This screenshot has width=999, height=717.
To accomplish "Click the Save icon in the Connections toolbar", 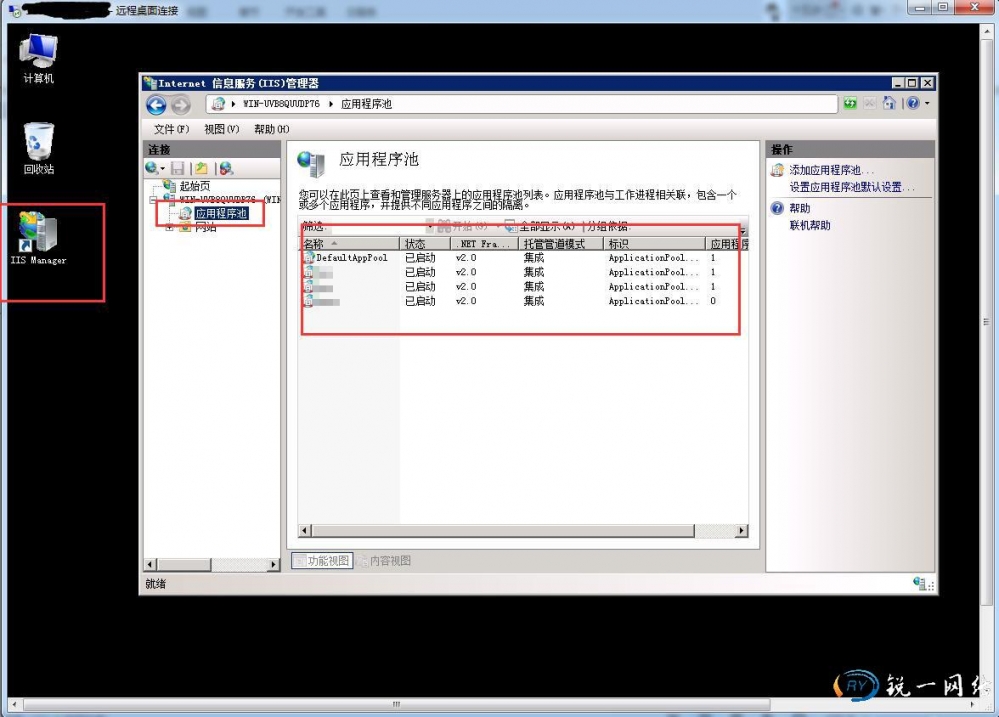I will [178, 169].
